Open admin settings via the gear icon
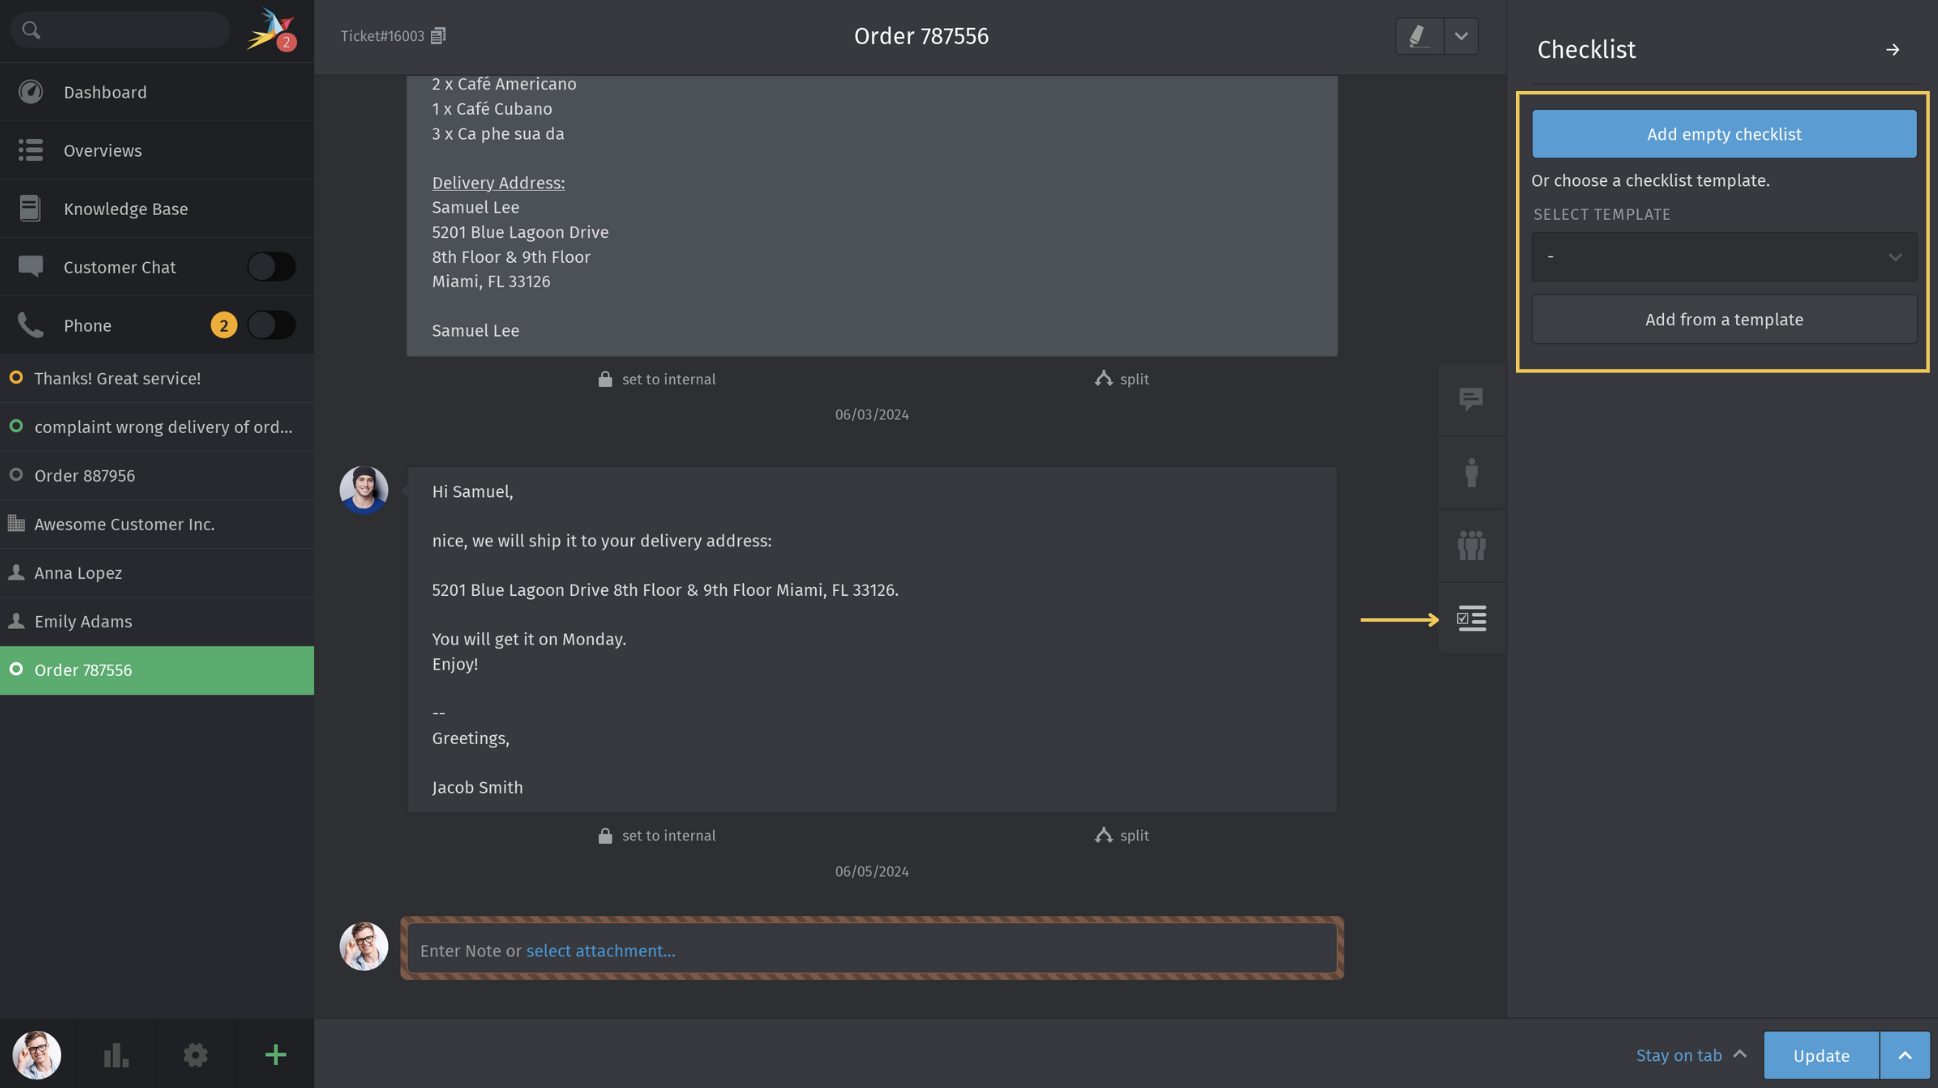The image size is (1938, 1088). pos(195,1054)
